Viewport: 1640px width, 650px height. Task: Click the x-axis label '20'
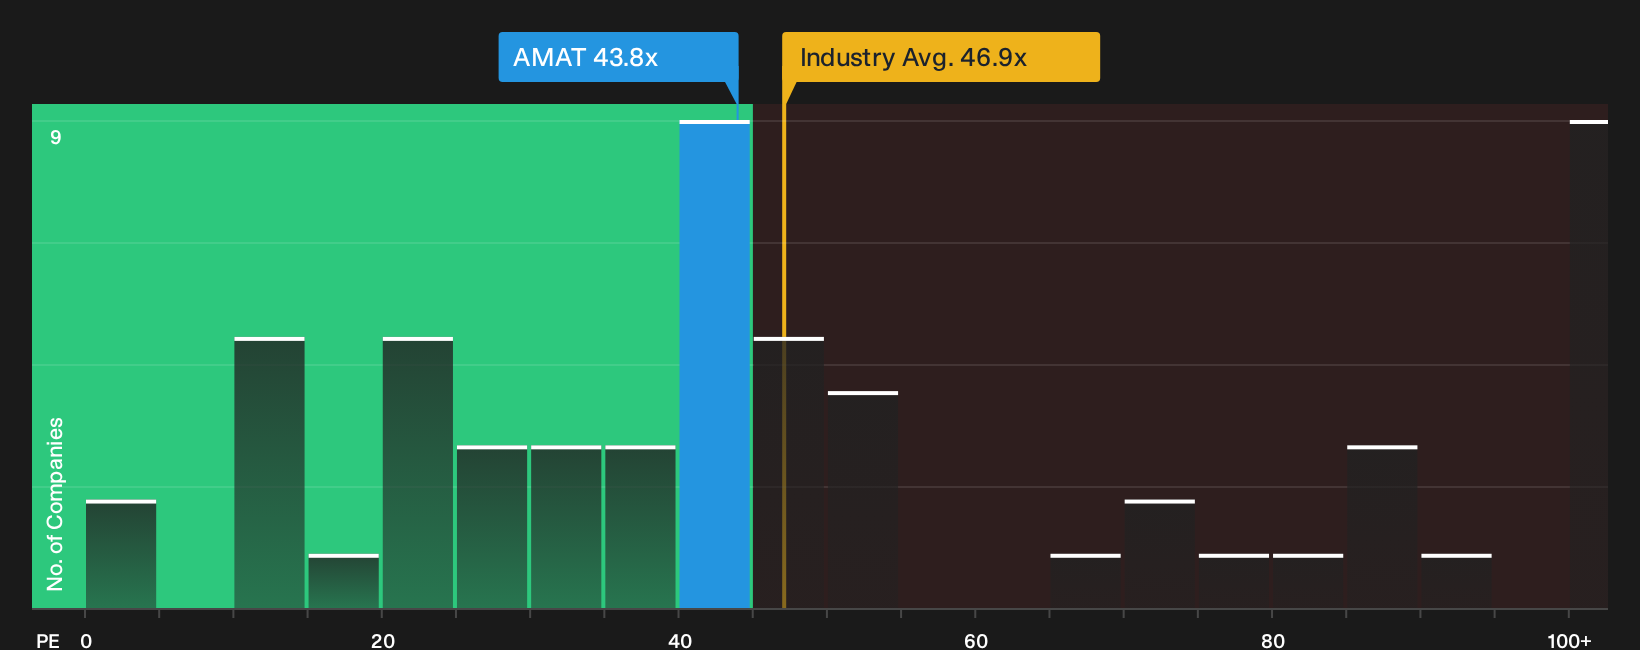(x=383, y=640)
